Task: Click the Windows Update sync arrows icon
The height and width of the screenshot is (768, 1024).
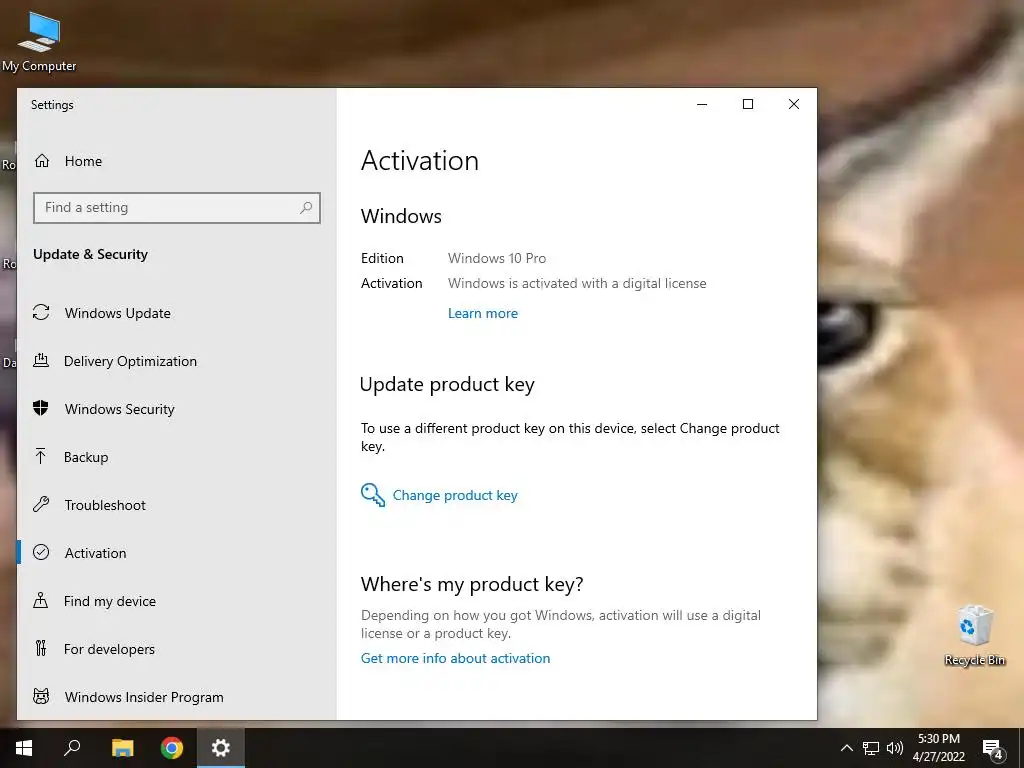Action: 41,313
